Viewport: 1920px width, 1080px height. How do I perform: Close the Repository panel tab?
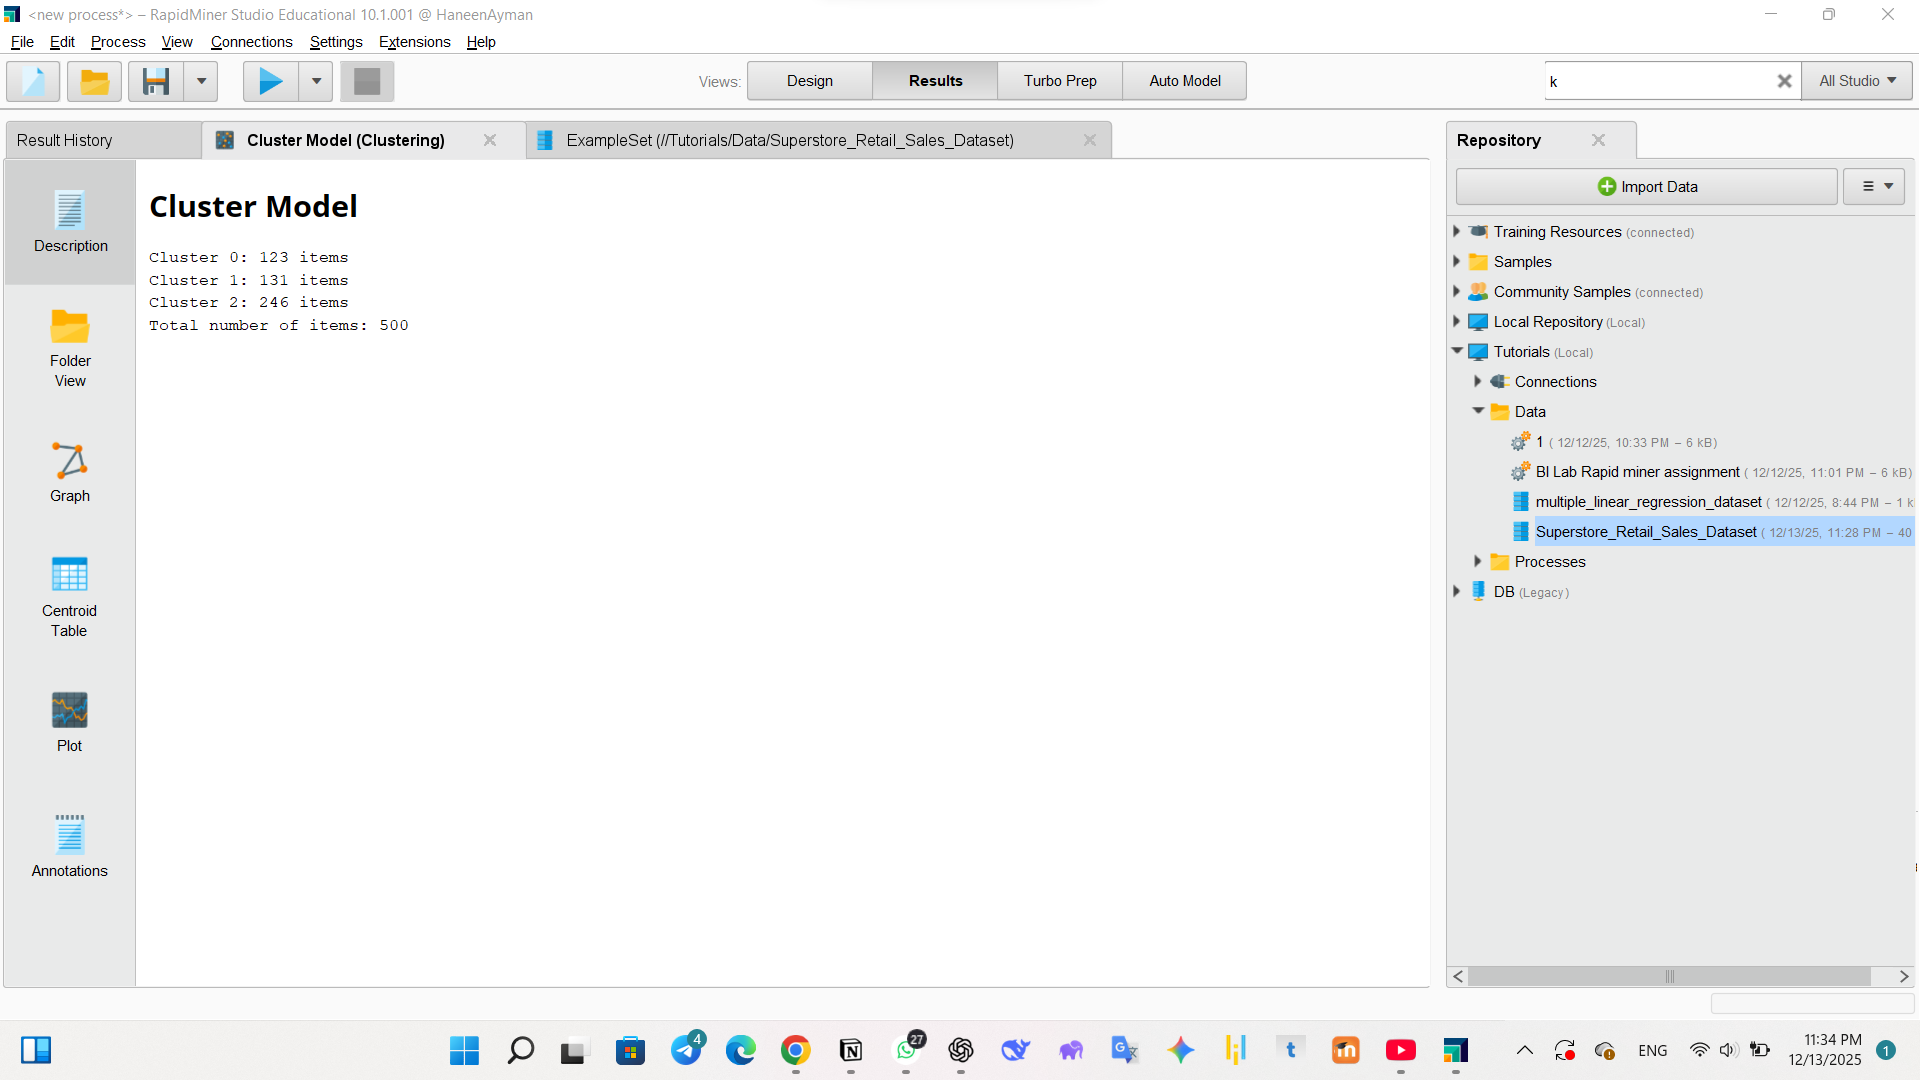pyautogui.click(x=1598, y=140)
